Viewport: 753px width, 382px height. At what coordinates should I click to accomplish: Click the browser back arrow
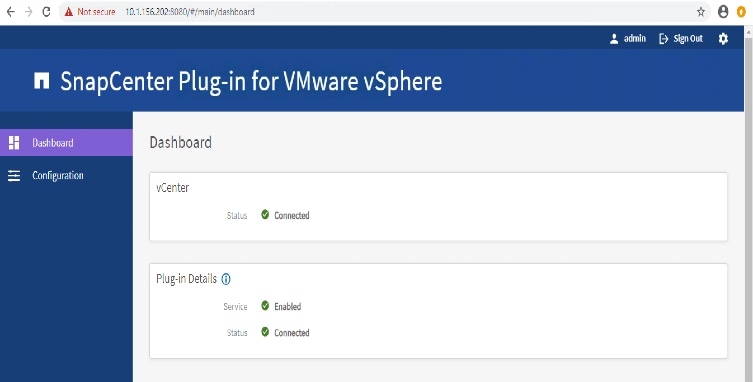coord(10,12)
